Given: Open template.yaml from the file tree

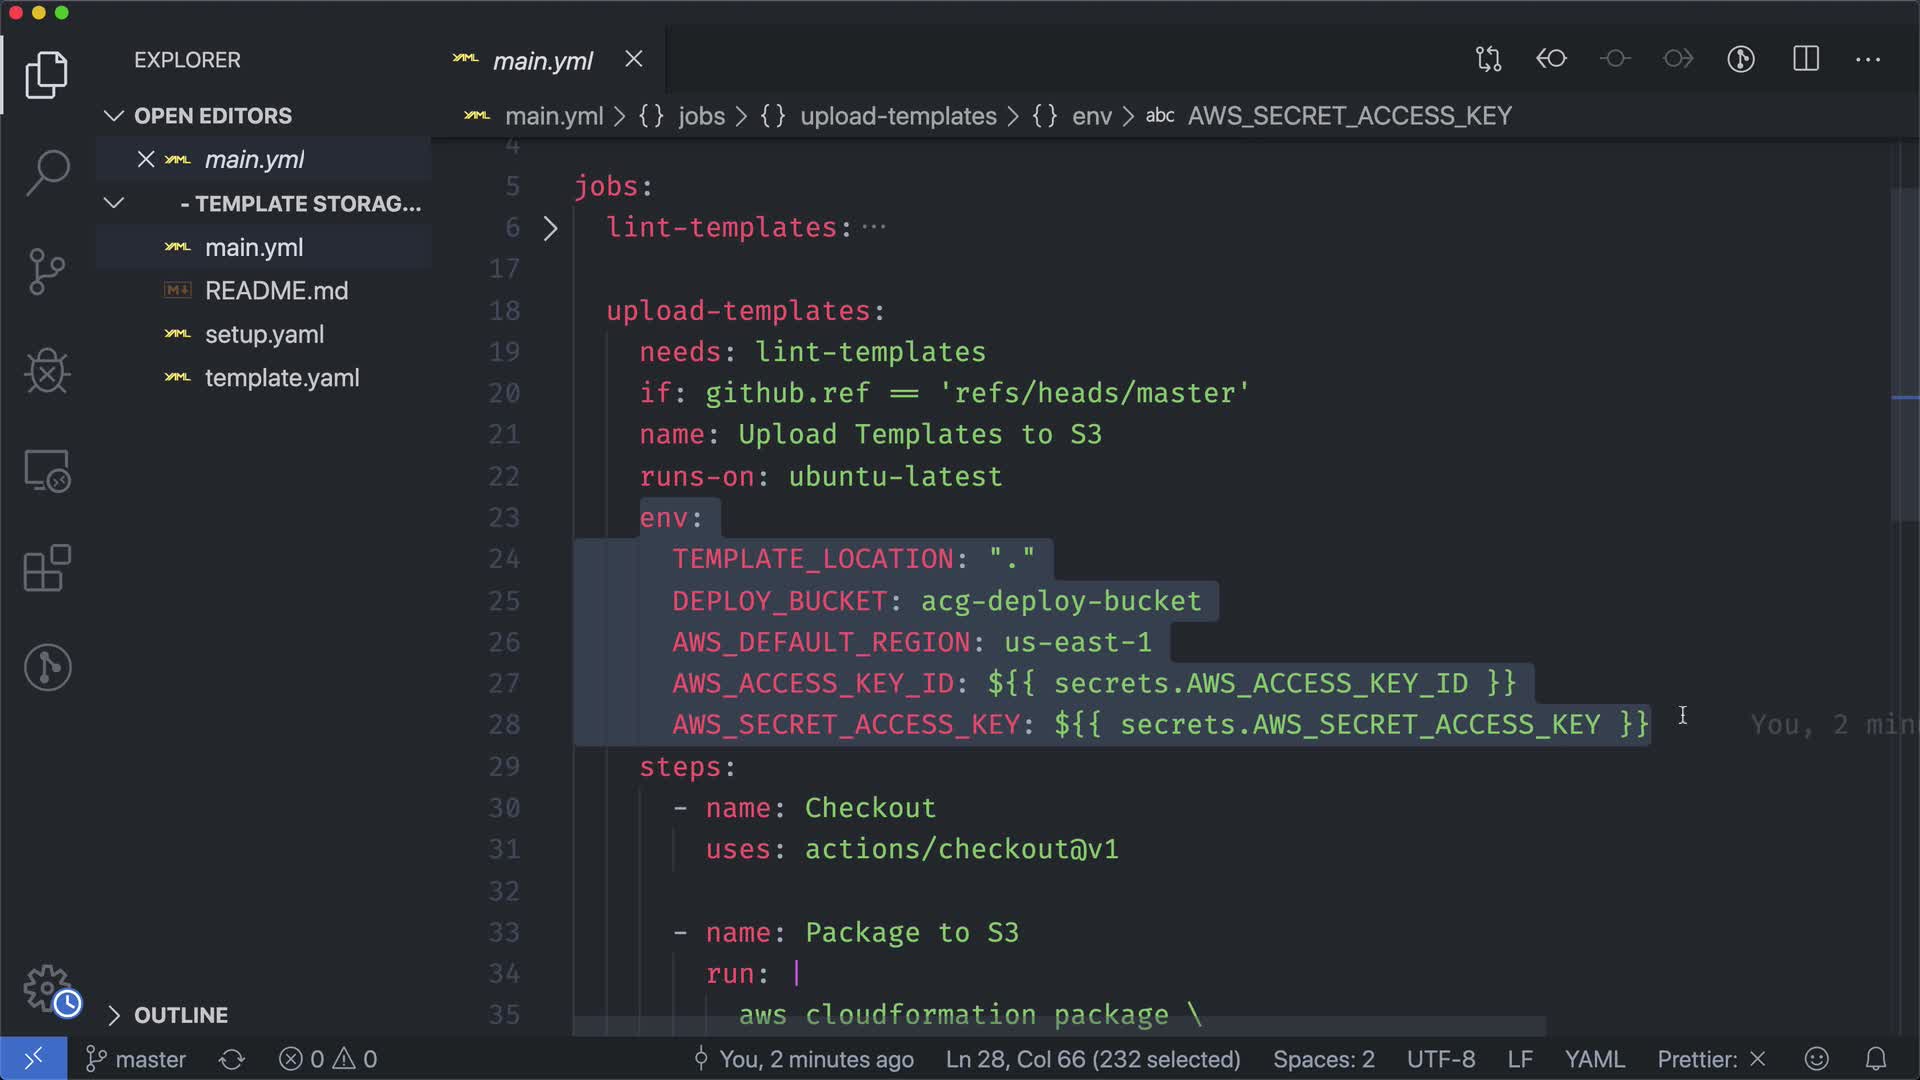Looking at the screenshot, I should click(x=282, y=378).
